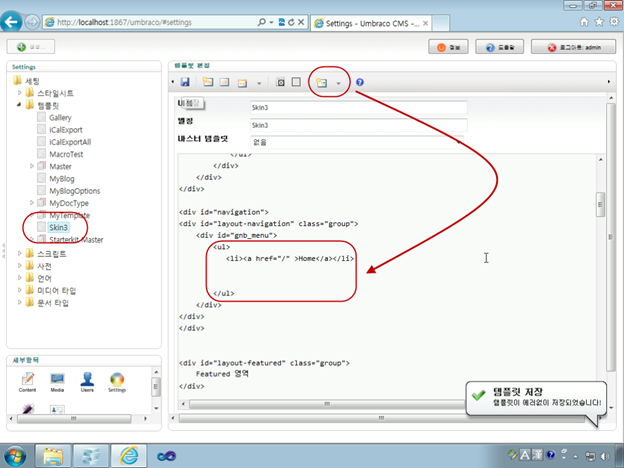Open dropdown arrow next to orange toolbar icon
624x468 pixels.
(259, 83)
